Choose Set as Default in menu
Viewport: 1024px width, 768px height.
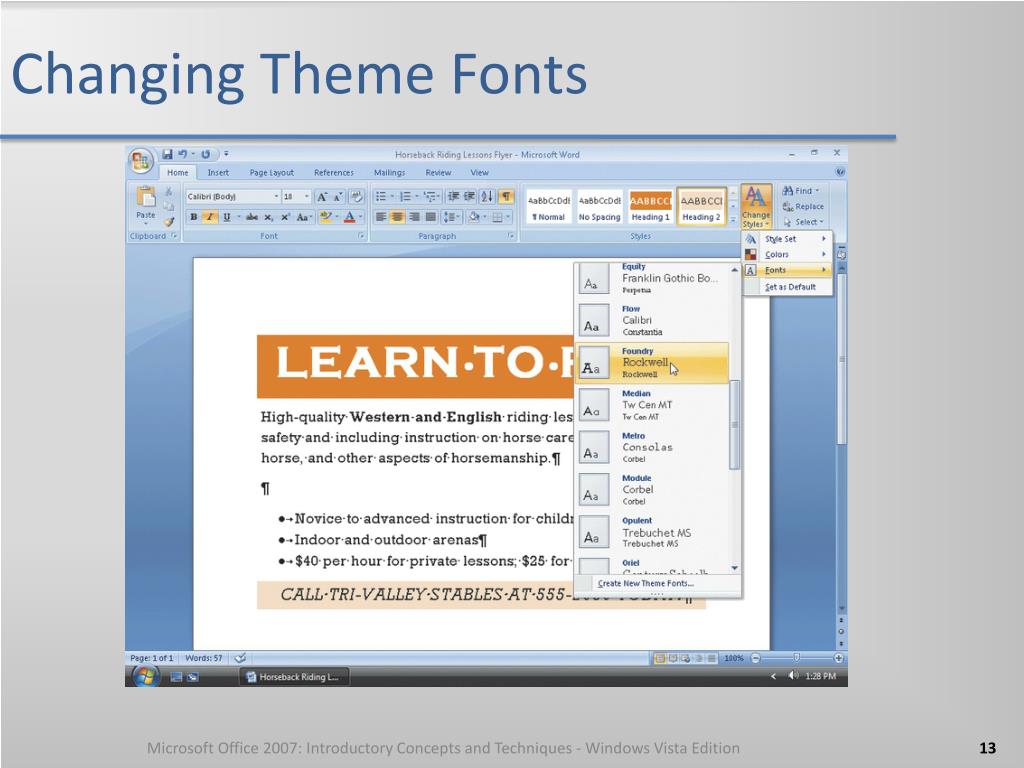pyautogui.click(x=787, y=287)
